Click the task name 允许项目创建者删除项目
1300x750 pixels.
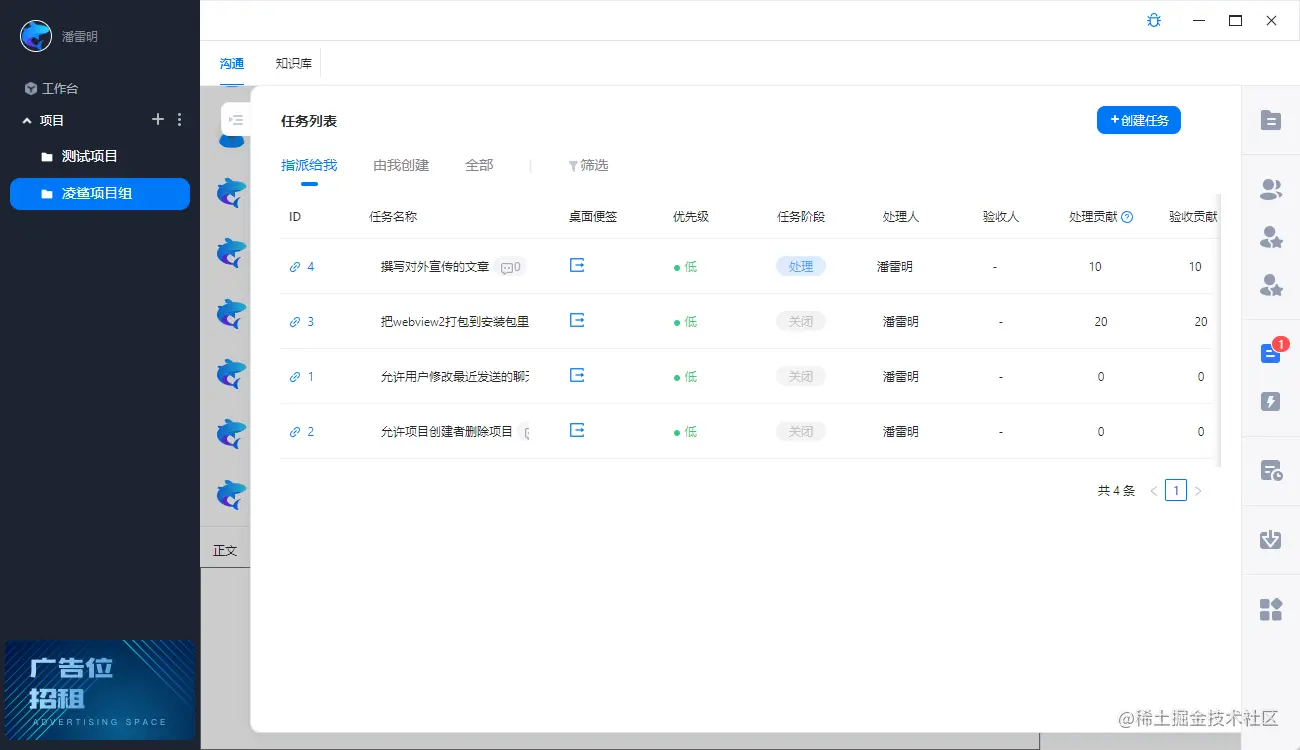[x=447, y=432]
